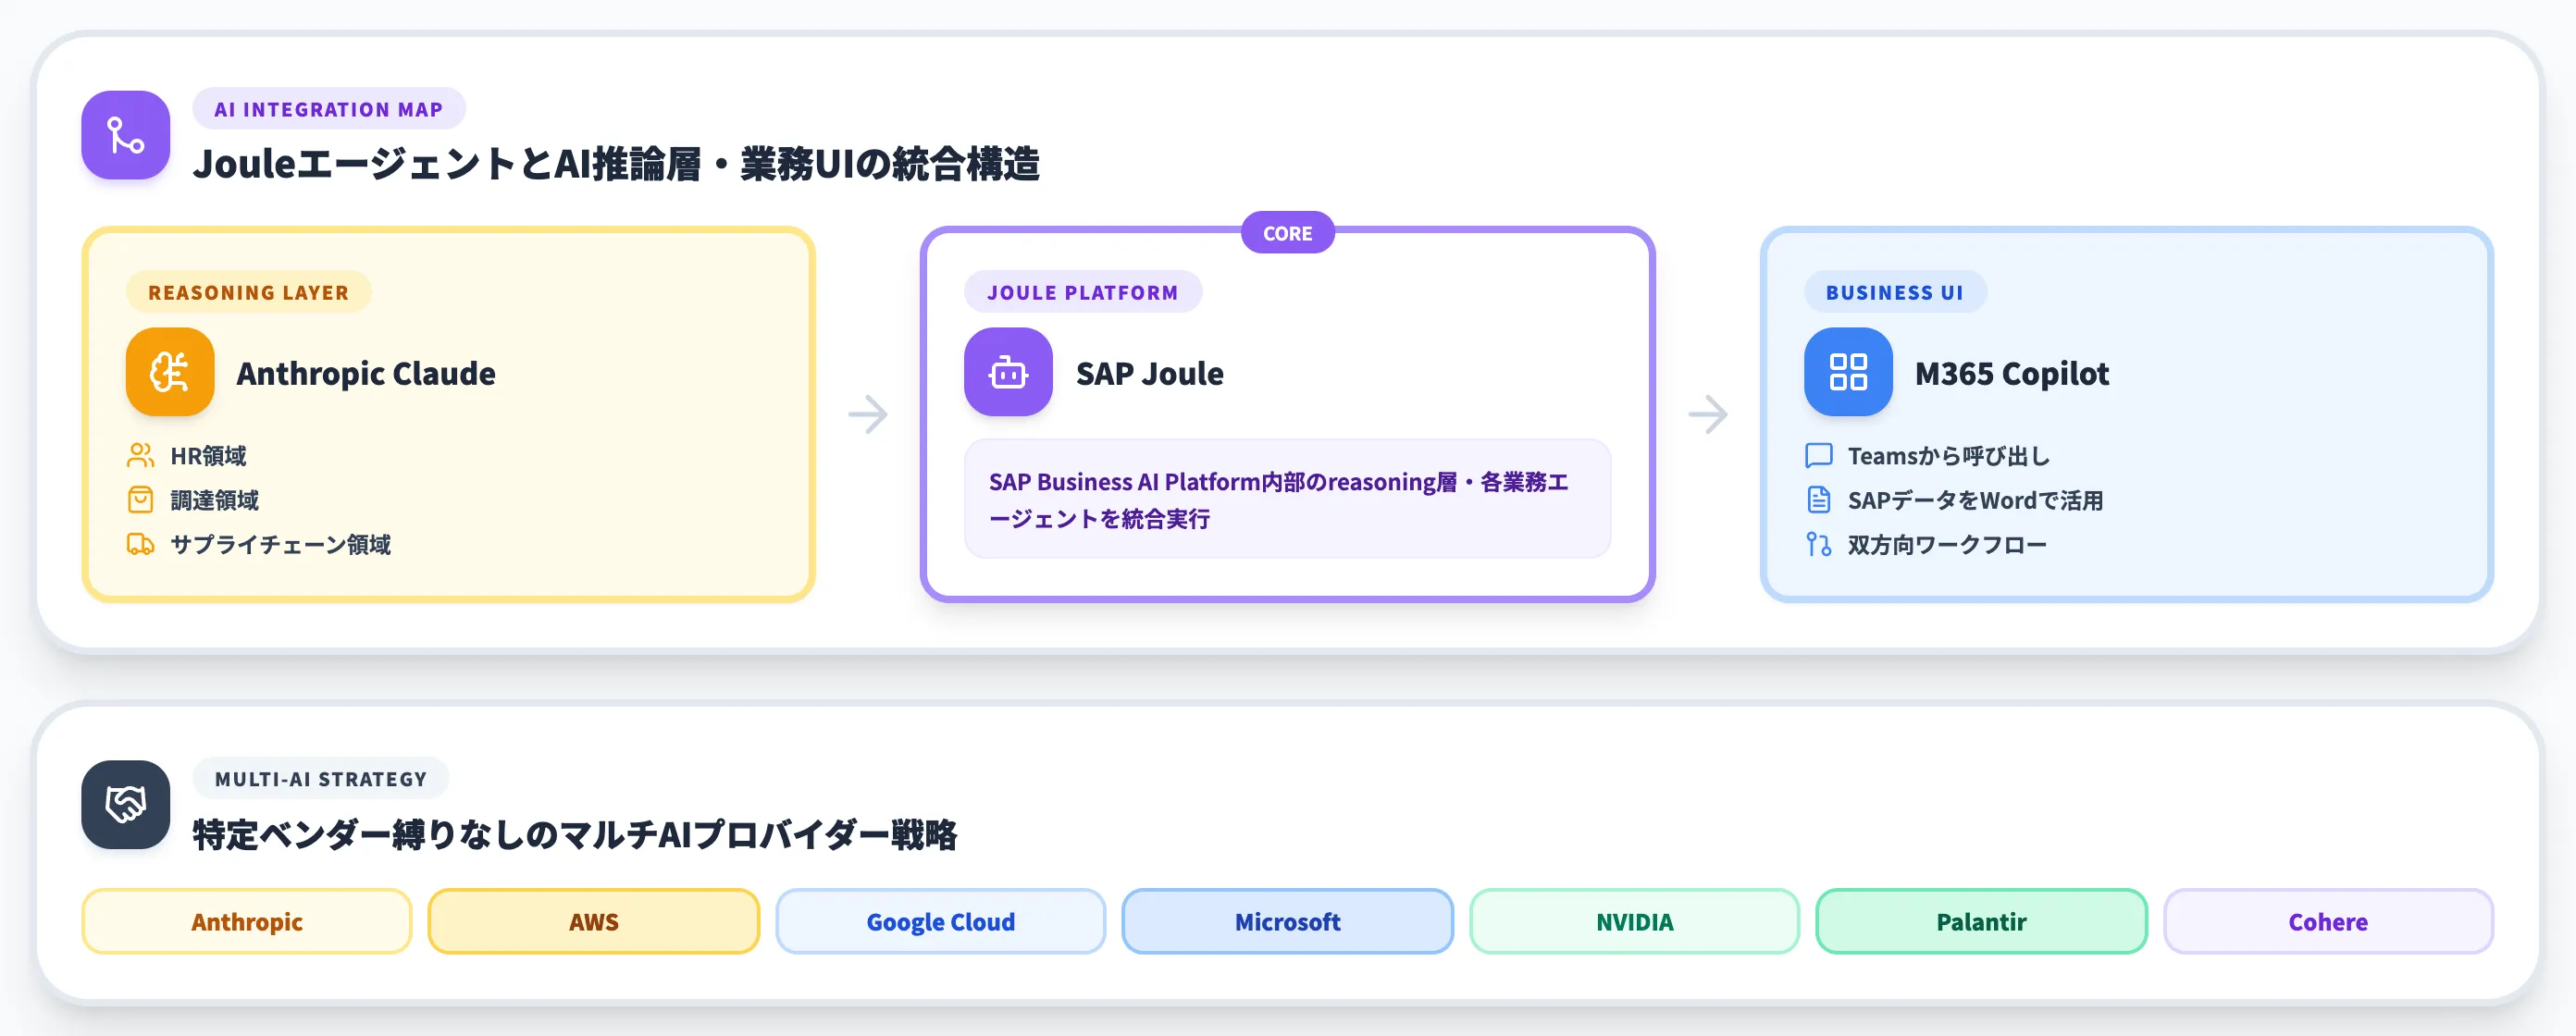Click the HR領域 list item text
This screenshot has width=2576, height=1036.
click(x=208, y=456)
